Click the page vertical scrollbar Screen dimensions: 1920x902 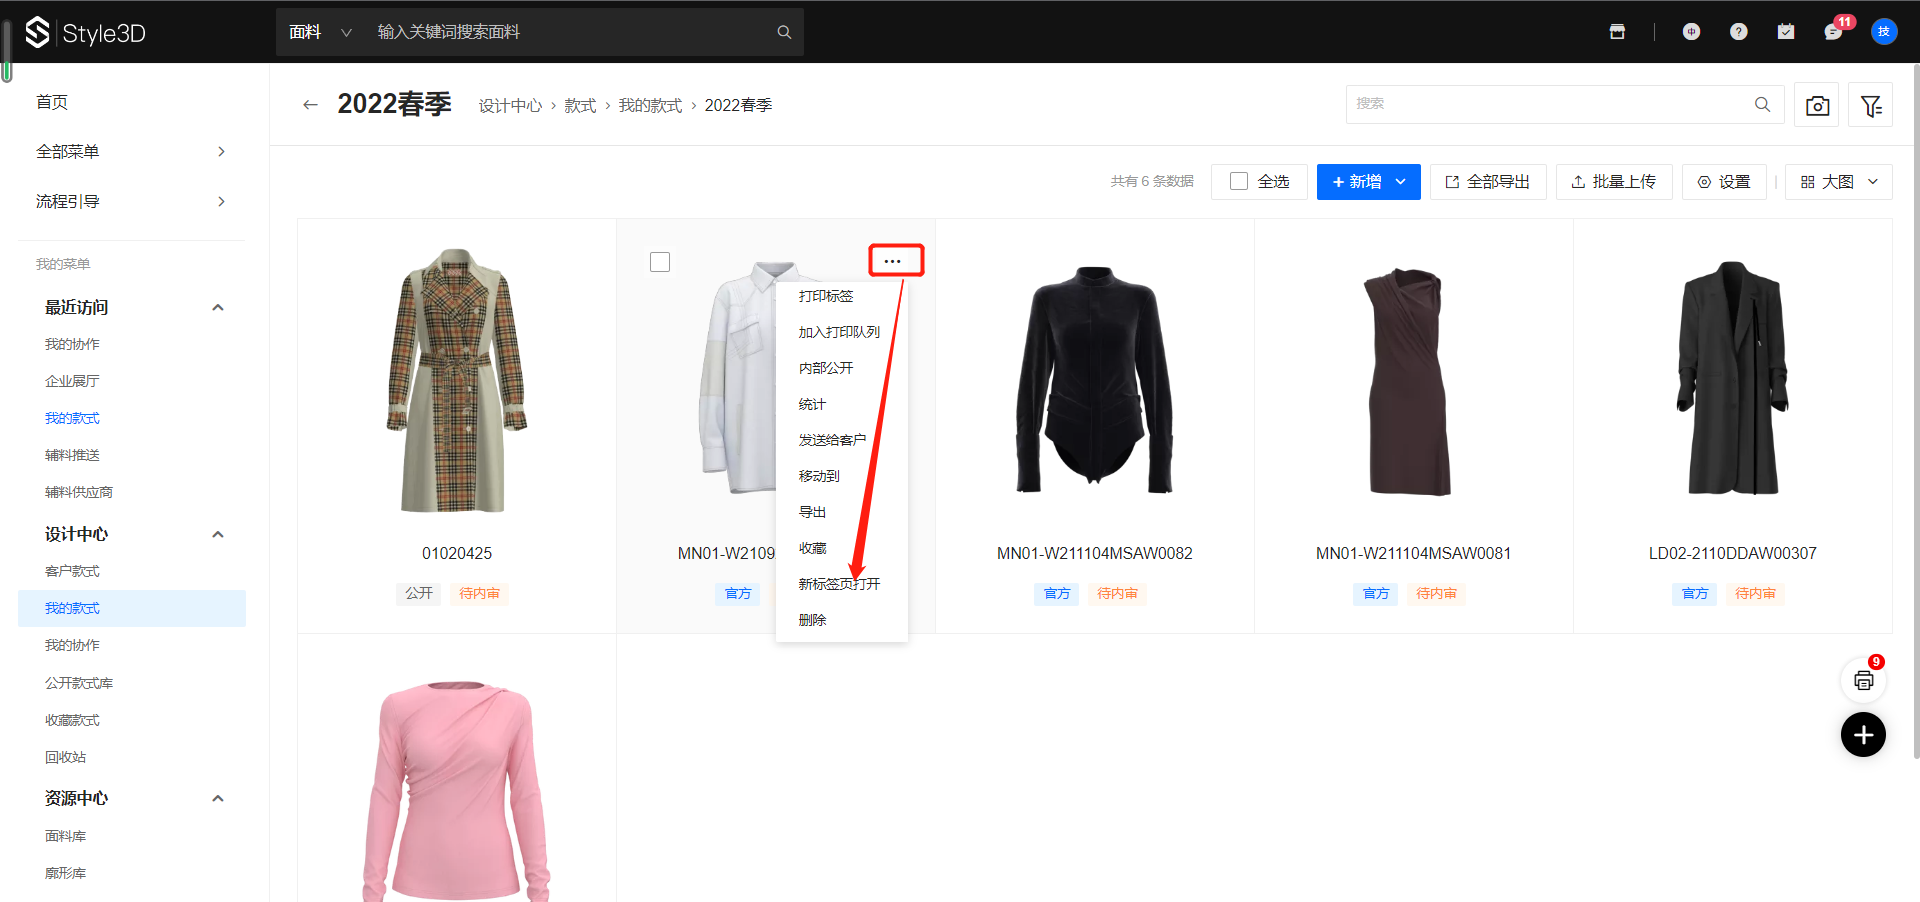click(1915, 410)
